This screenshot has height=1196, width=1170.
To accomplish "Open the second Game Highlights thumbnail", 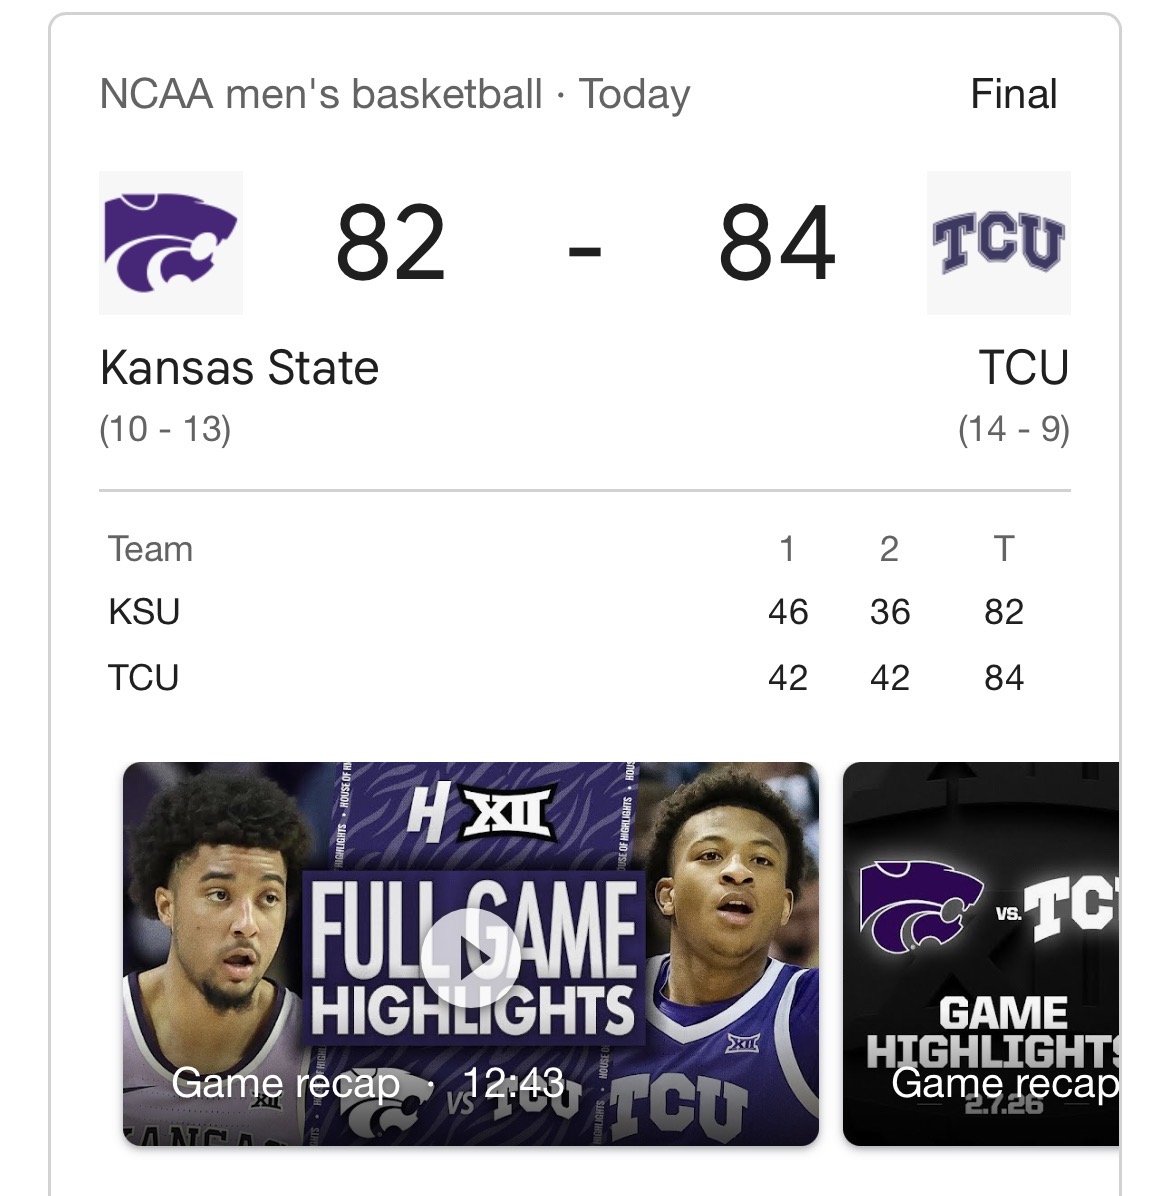I will pyautogui.click(x=982, y=954).
